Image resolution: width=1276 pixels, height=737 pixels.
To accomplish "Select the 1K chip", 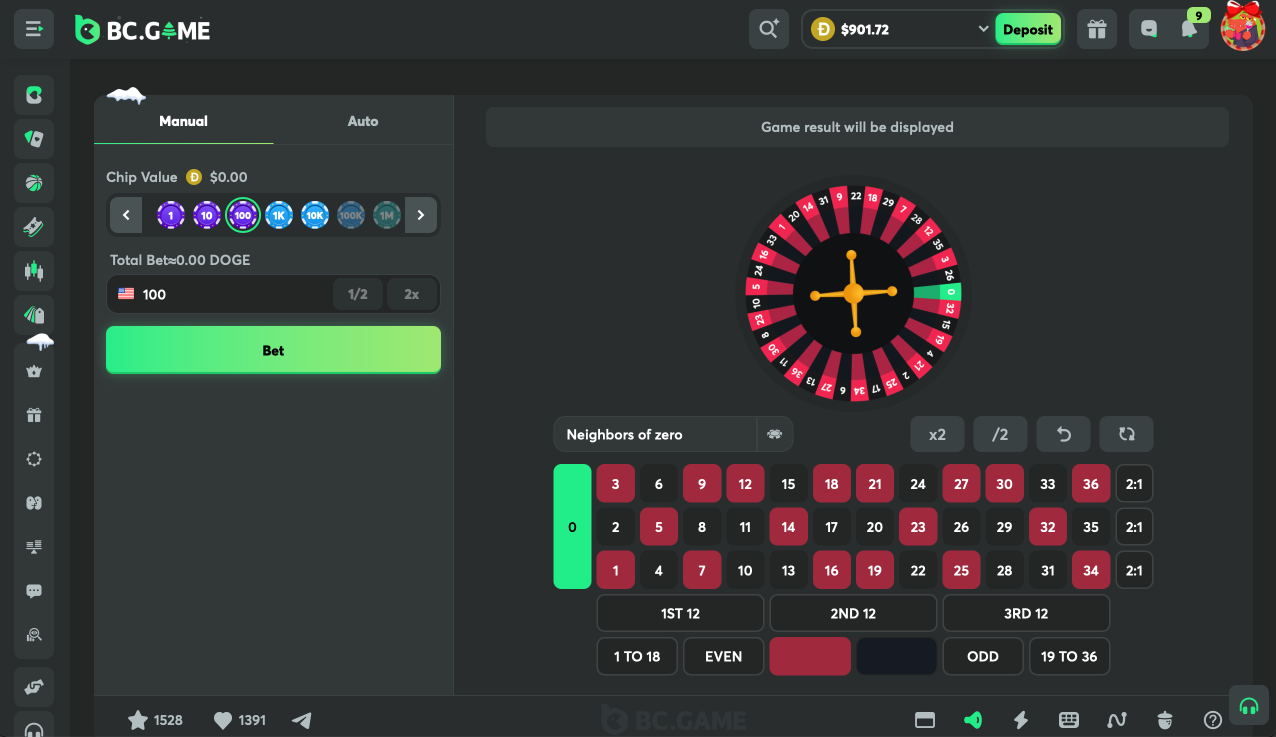I will tap(279, 215).
